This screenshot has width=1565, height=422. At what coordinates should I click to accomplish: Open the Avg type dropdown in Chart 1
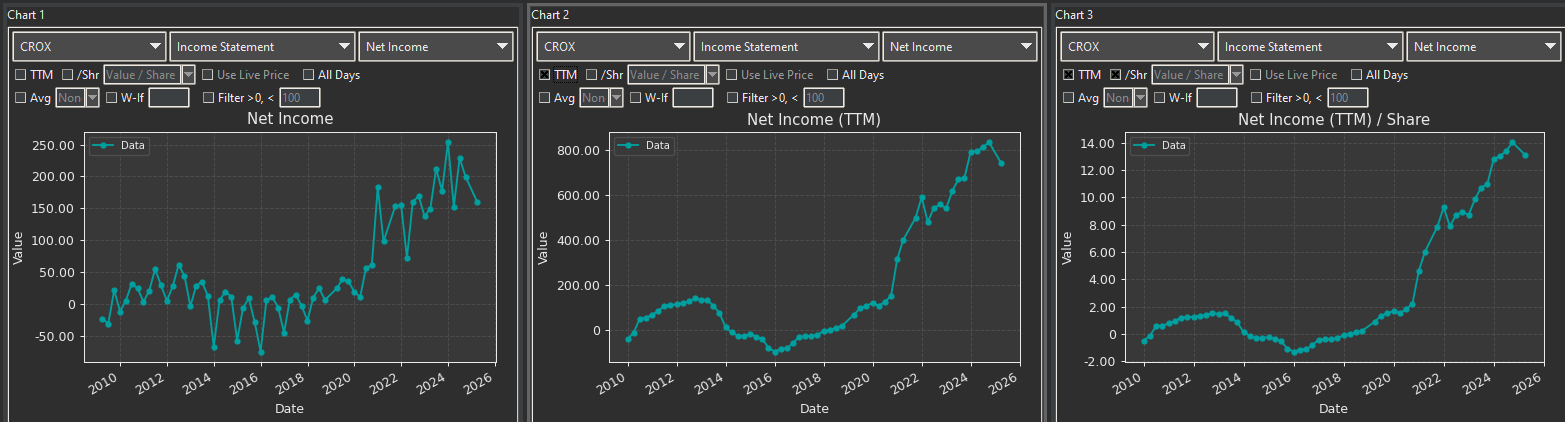78,98
